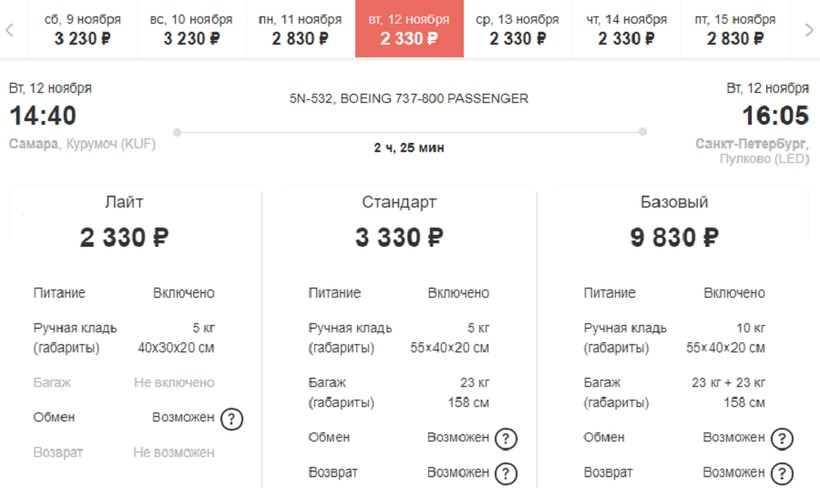Select Monday 11 November date tab
Screen dimensions: 820x488
(301, 29)
